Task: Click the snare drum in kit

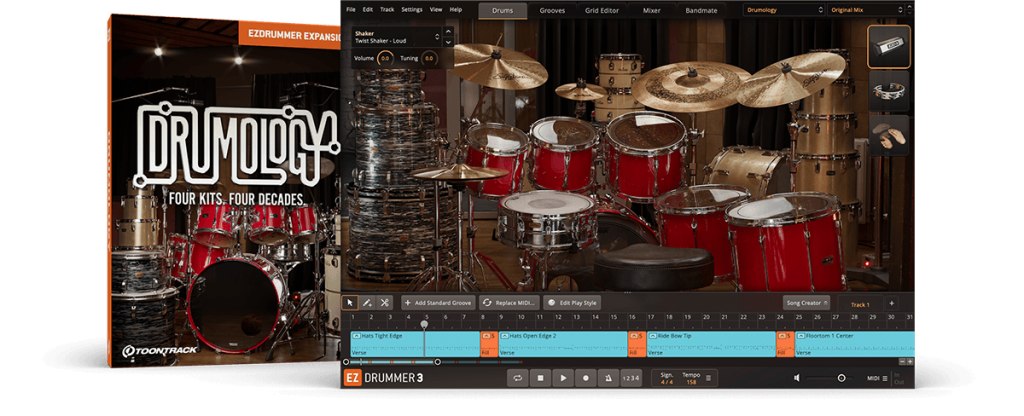Action: (x=546, y=219)
